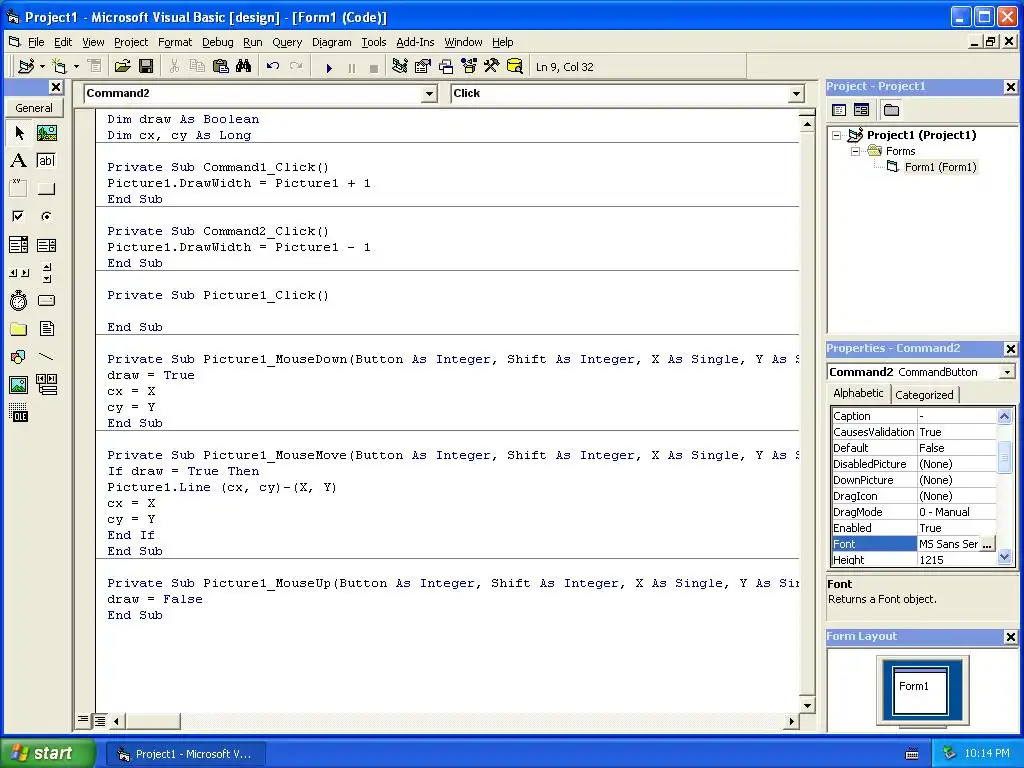Viewport: 1024px width, 768px height.
Task: Select the FileListBox control tool
Action: (46, 328)
